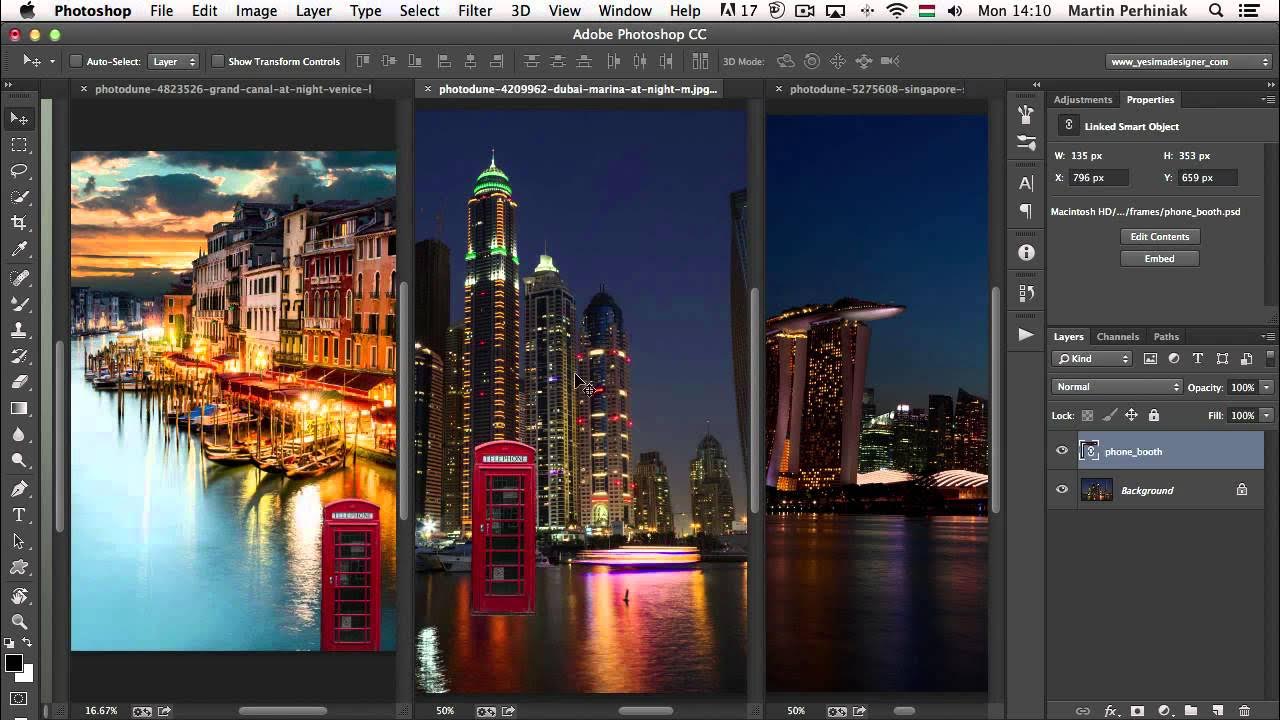Select the Gradient tool
Image resolution: width=1280 pixels, height=720 pixels.
pyautogui.click(x=19, y=408)
